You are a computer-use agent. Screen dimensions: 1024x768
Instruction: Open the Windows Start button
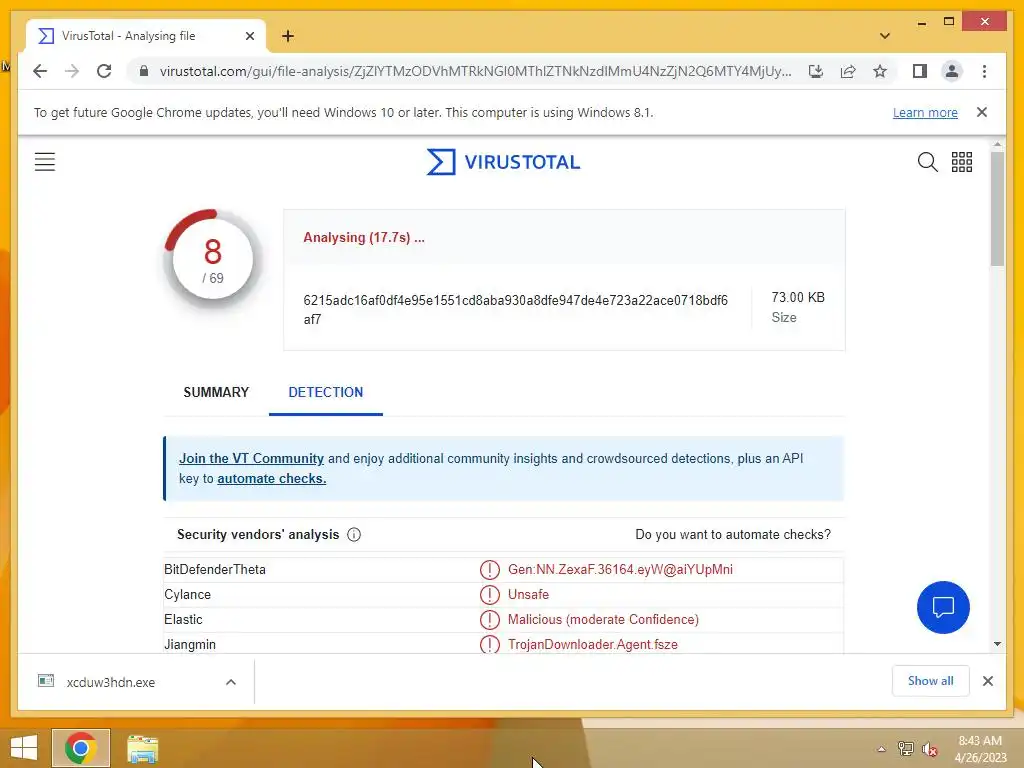24,748
